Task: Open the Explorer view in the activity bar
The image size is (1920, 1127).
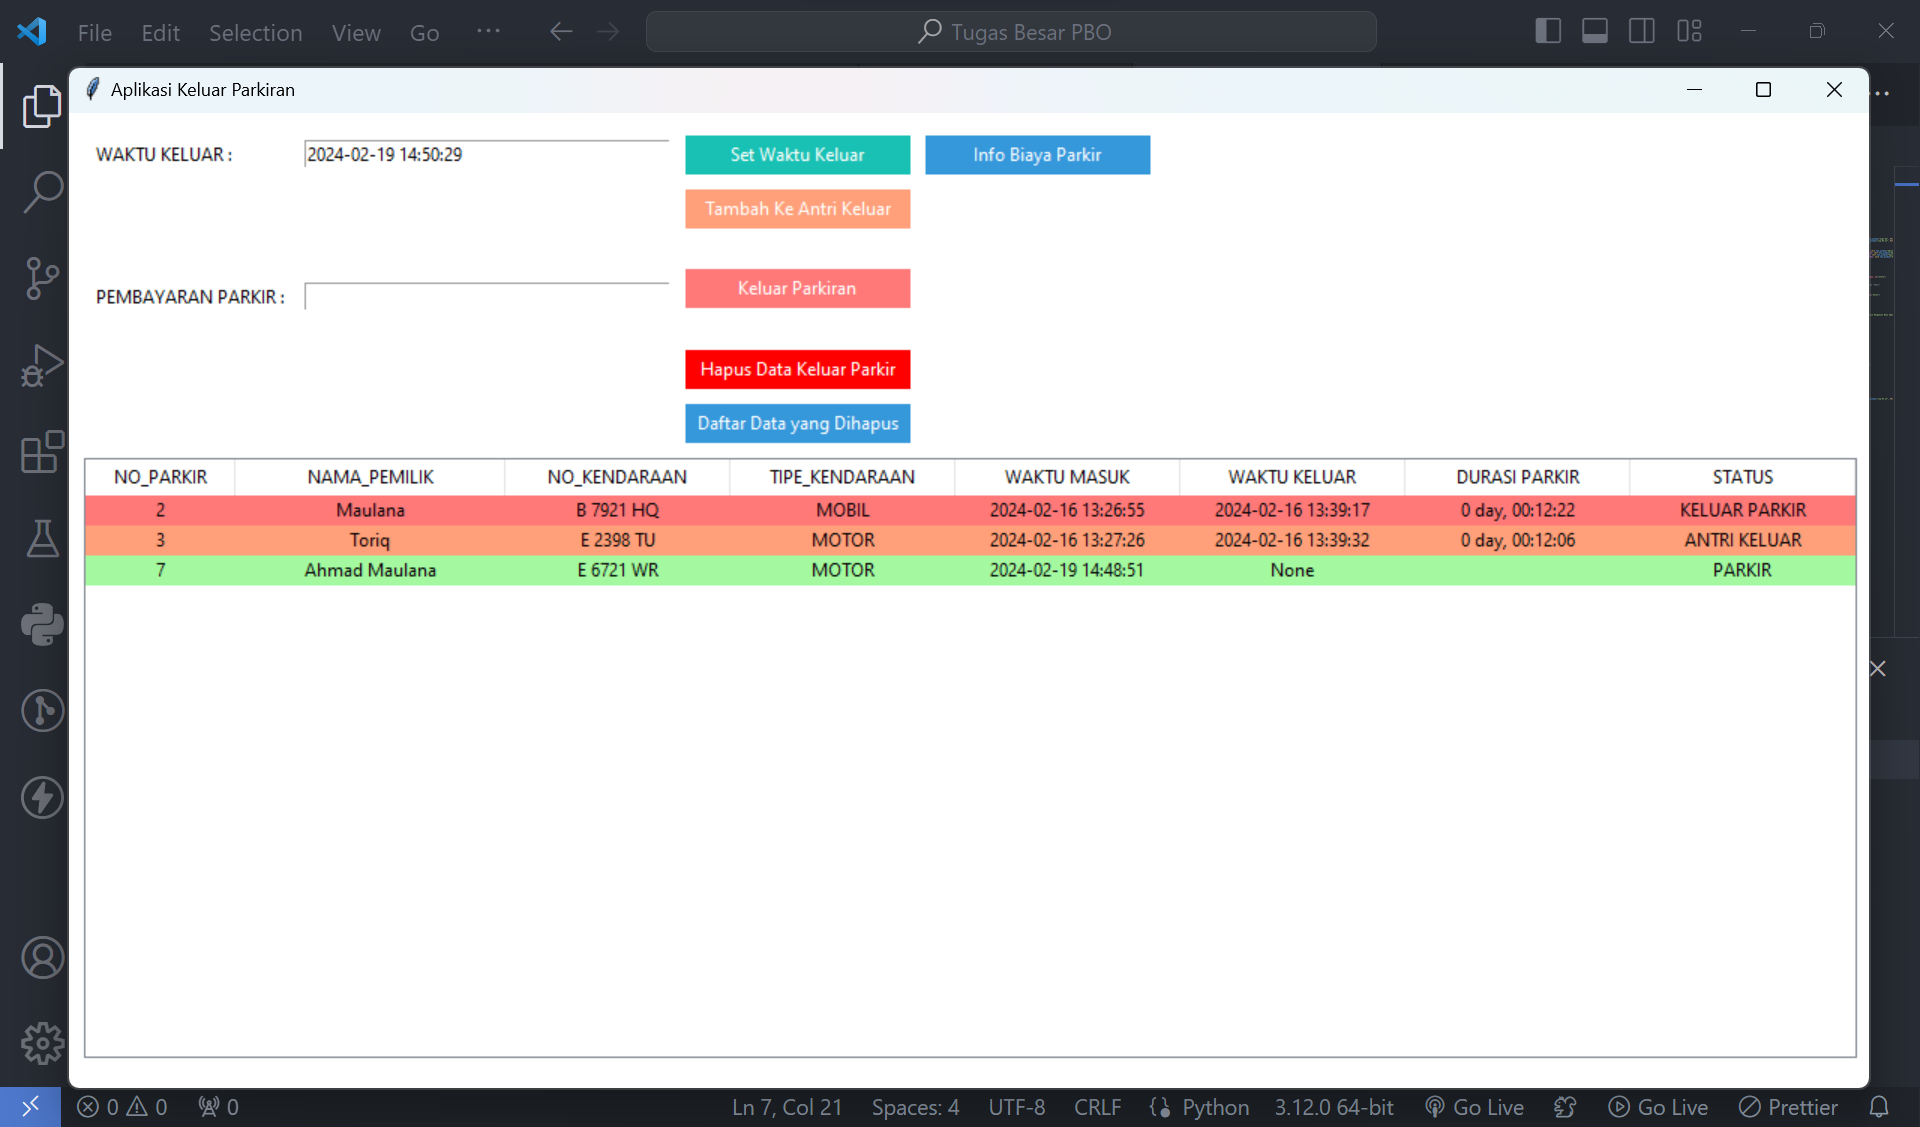Action: point(41,105)
